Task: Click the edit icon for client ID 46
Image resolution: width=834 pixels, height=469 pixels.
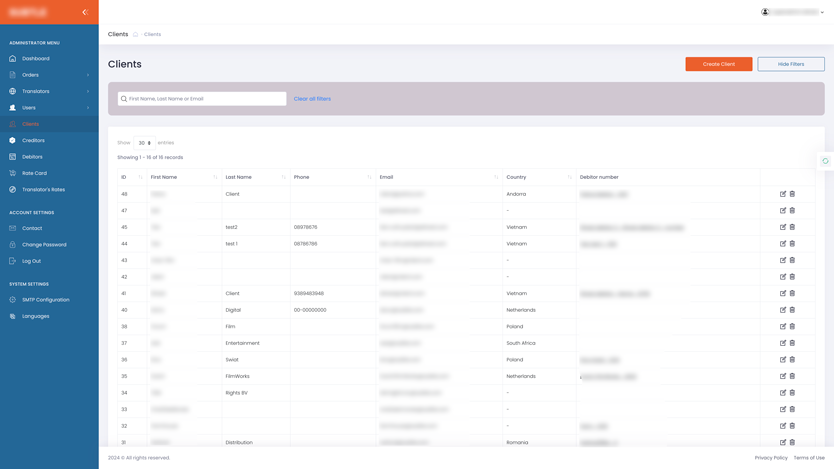Action: coord(783,194)
